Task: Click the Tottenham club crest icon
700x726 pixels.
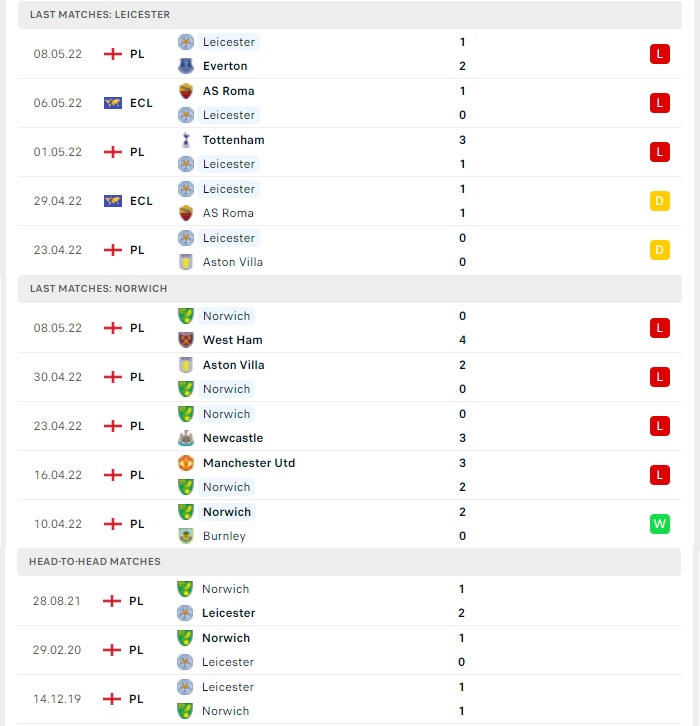Action: pyautogui.click(x=186, y=140)
